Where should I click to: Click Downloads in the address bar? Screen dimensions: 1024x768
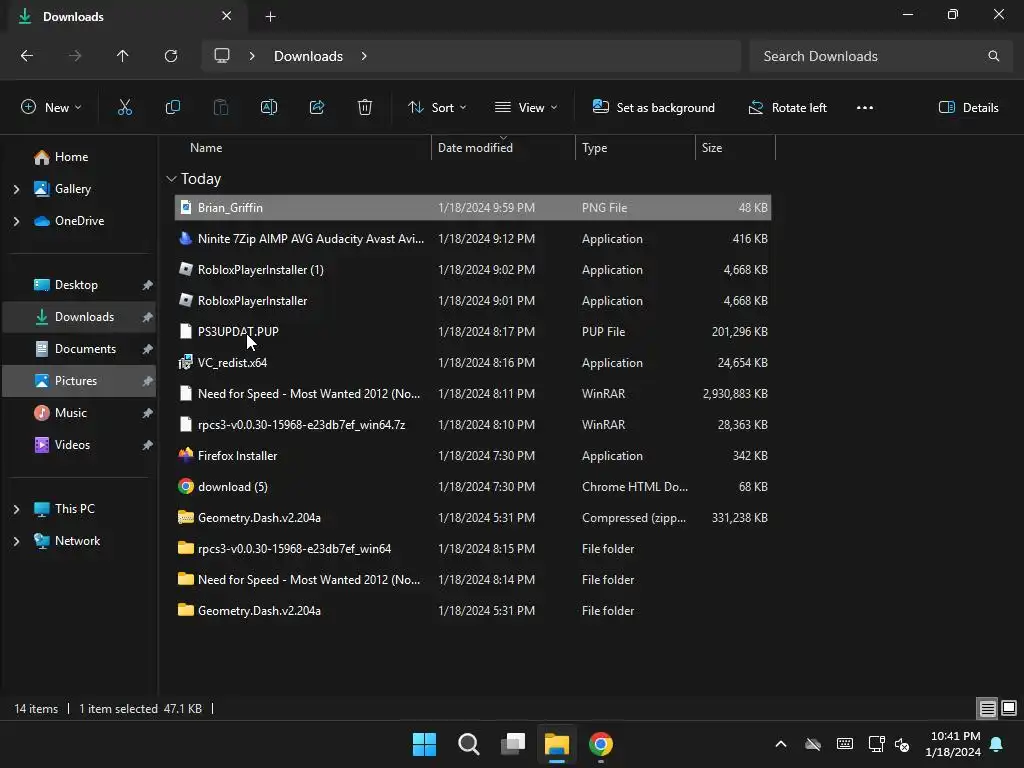308,56
